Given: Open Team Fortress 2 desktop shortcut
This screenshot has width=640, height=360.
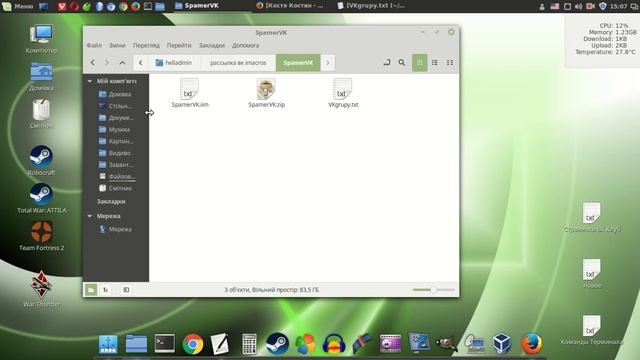Looking at the screenshot, I should [41, 236].
